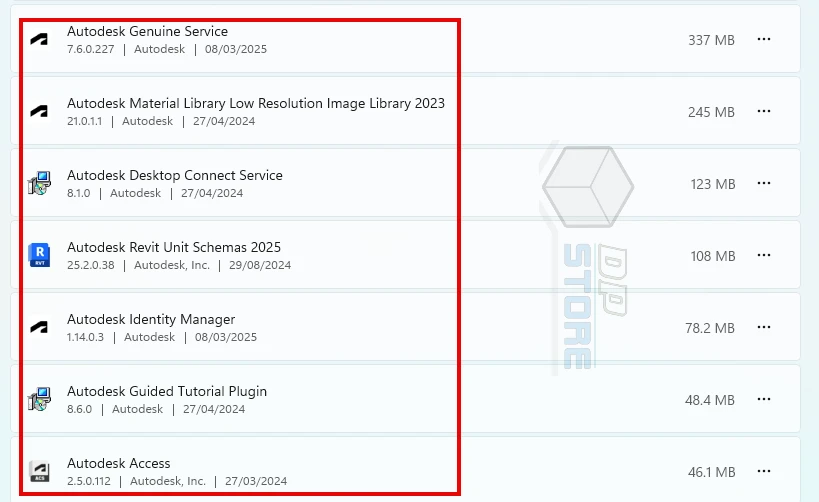This screenshot has width=819, height=502.
Task: Click the 29/08/2024 install date
Action: point(260,265)
